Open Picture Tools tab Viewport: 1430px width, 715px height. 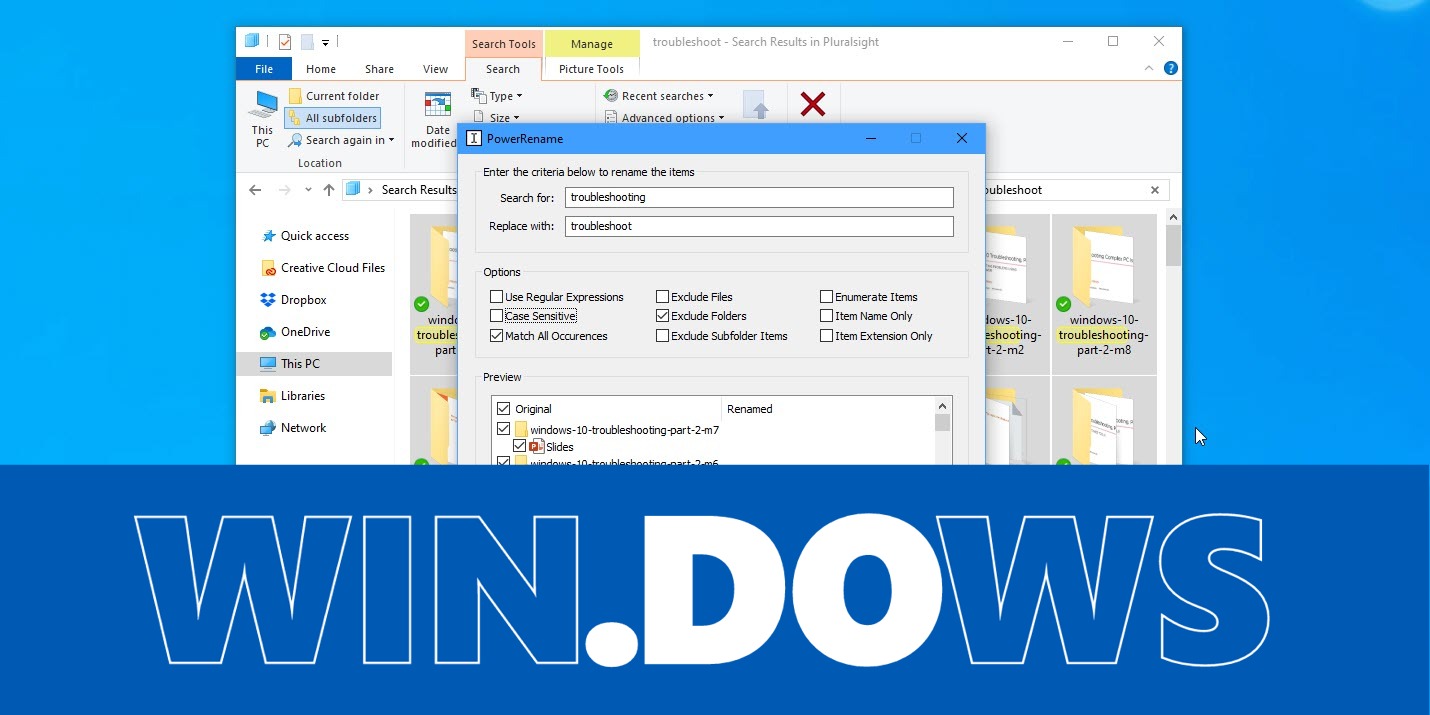(x=591, y=69)
